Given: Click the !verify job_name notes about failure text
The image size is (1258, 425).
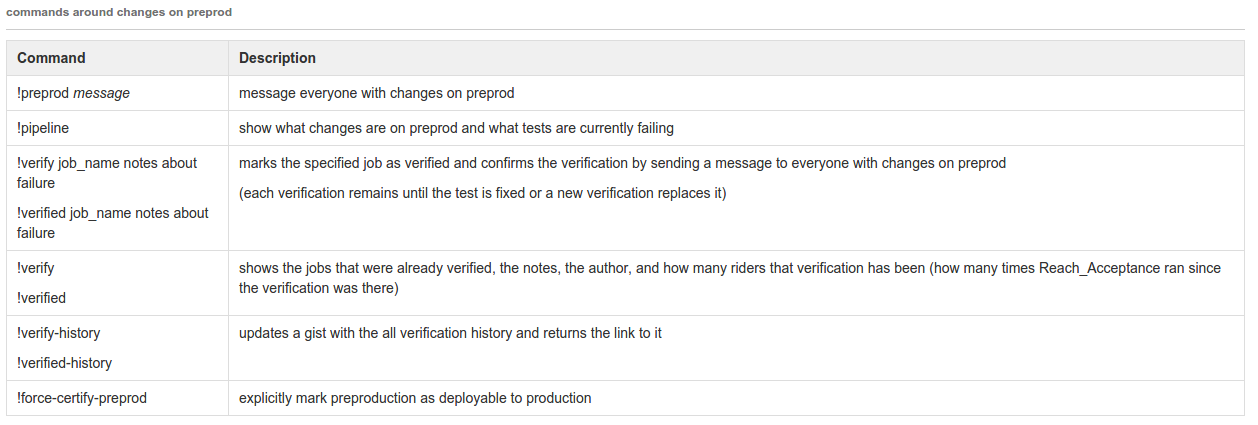Looking at the screenshot, I should click(107, 173).
